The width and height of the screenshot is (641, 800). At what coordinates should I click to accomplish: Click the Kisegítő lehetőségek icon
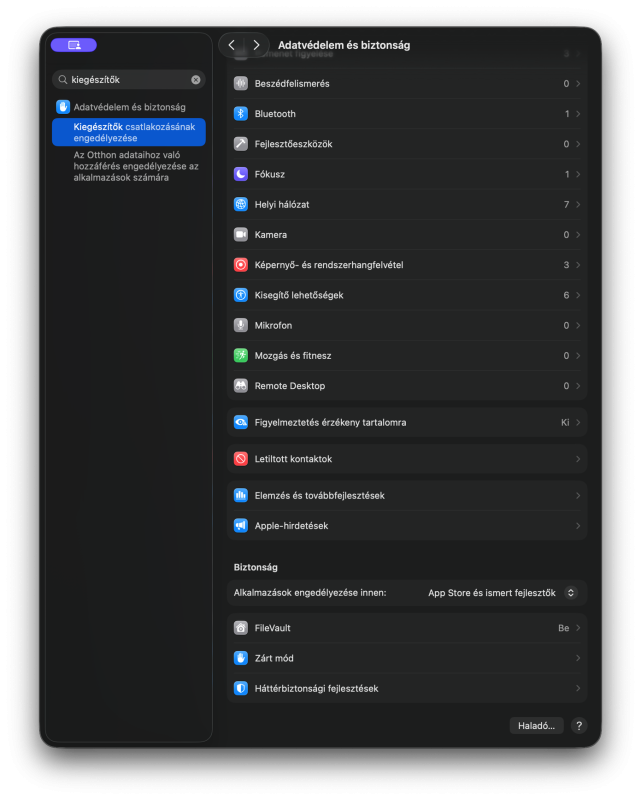click(241, 295)
